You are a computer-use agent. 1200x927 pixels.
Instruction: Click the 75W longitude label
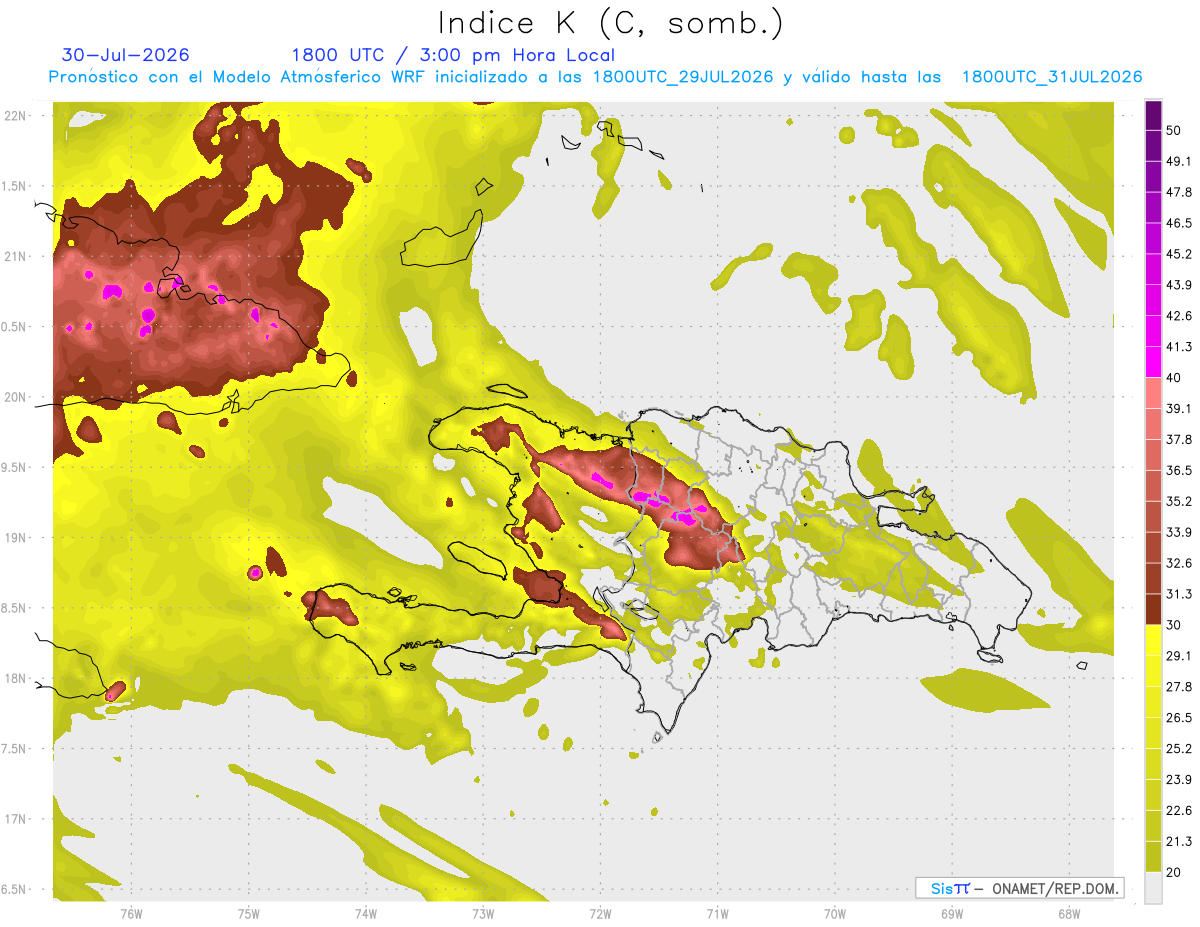pyautogui.click(x=249, y=915)
